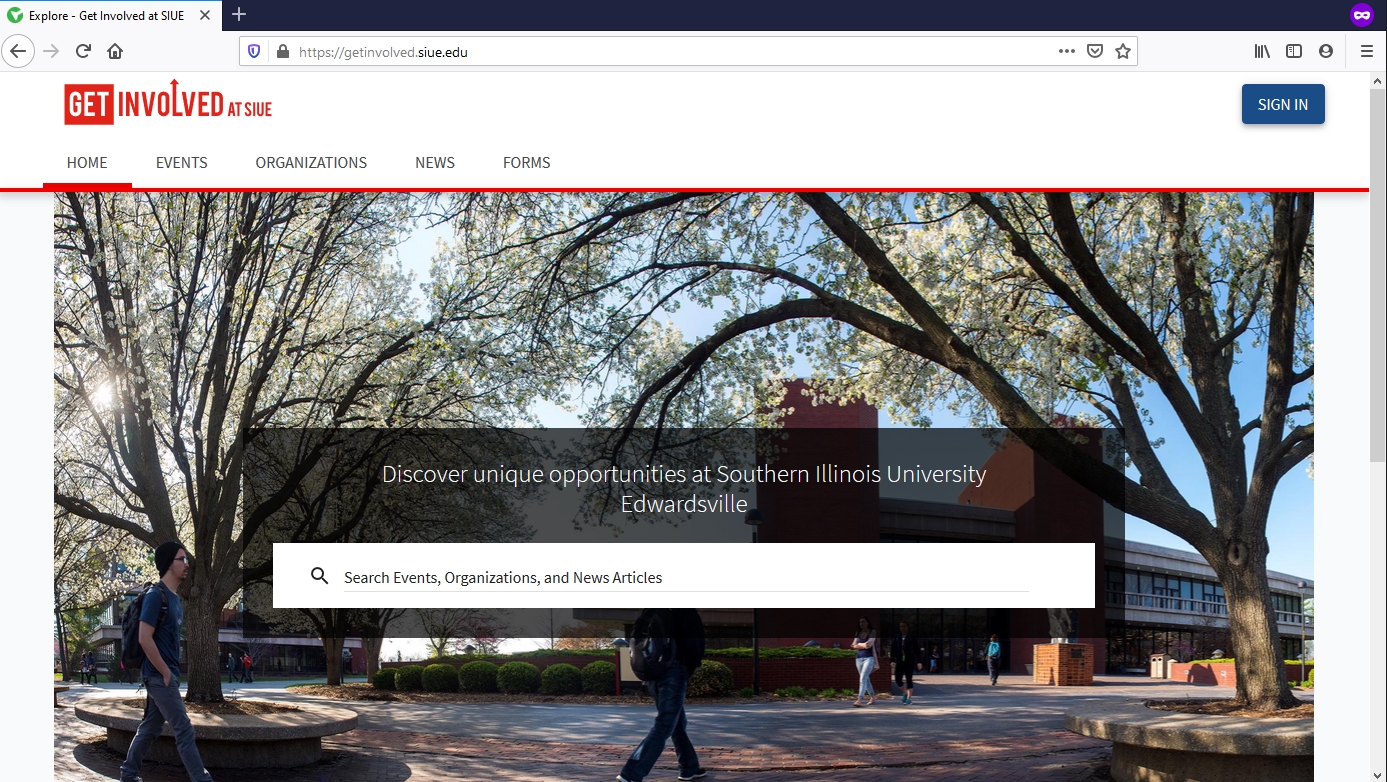Click the Get Involved at SIUE logo
The height and width of the screenshot is (782, 1387).
(x=168, y=103)
